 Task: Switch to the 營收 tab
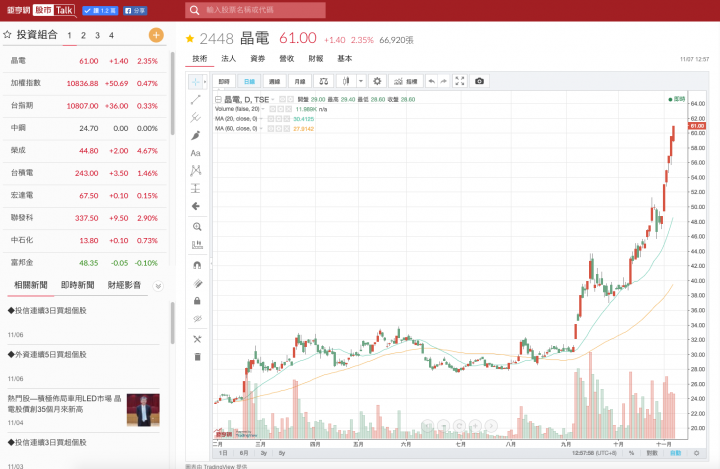point(286,58)
